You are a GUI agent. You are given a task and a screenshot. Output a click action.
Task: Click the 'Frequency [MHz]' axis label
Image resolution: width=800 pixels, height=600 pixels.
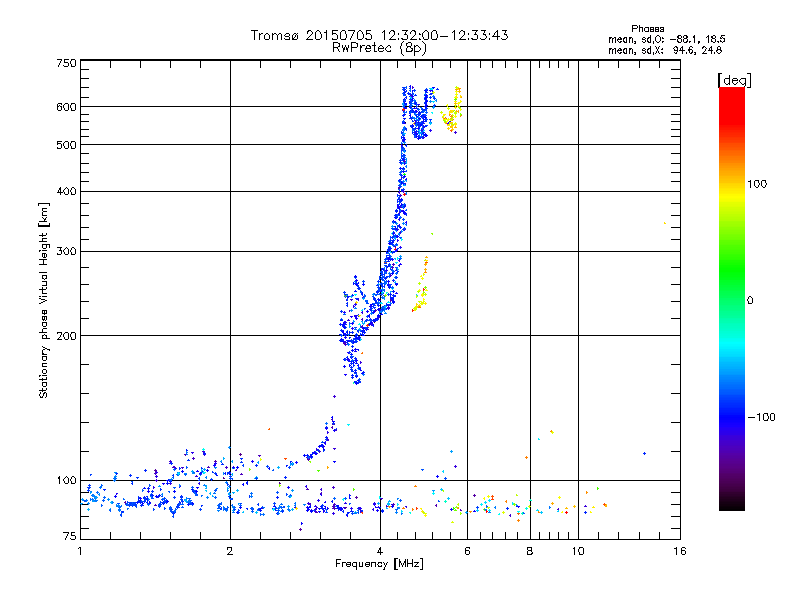[379, 564]
